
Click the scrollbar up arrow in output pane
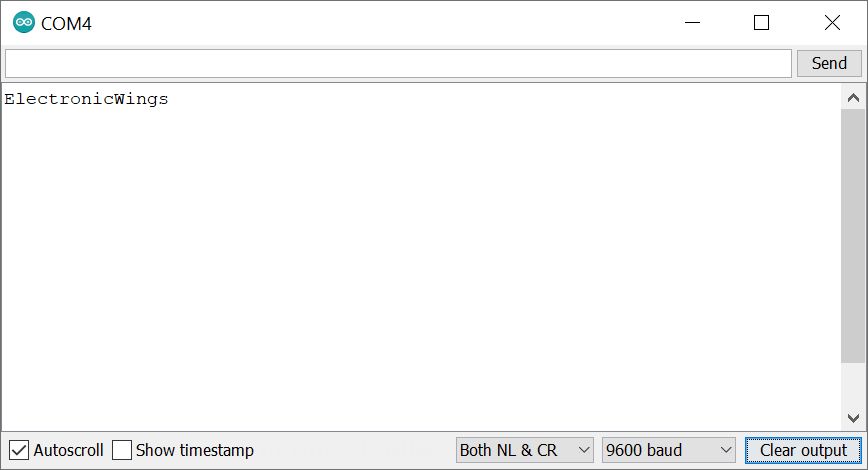pos(853,98)
